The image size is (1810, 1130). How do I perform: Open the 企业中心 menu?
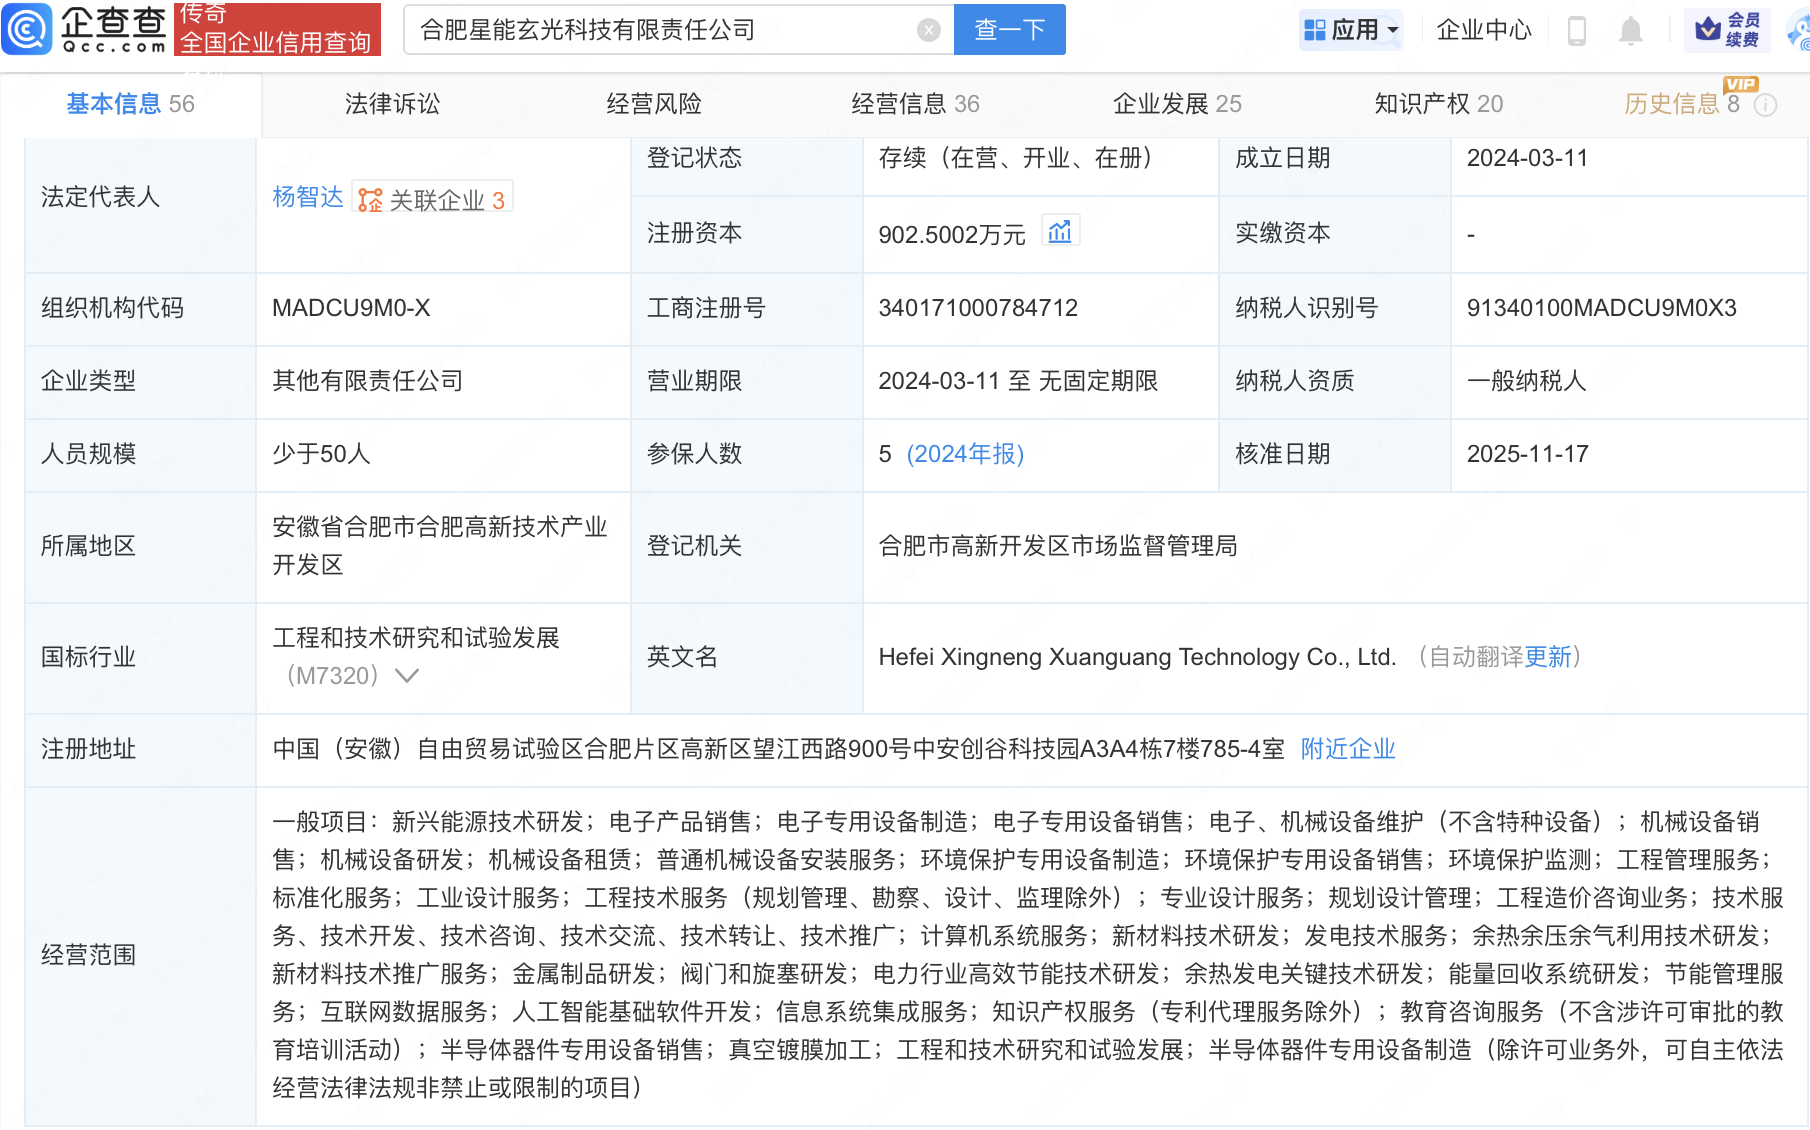coord(1483,31)
